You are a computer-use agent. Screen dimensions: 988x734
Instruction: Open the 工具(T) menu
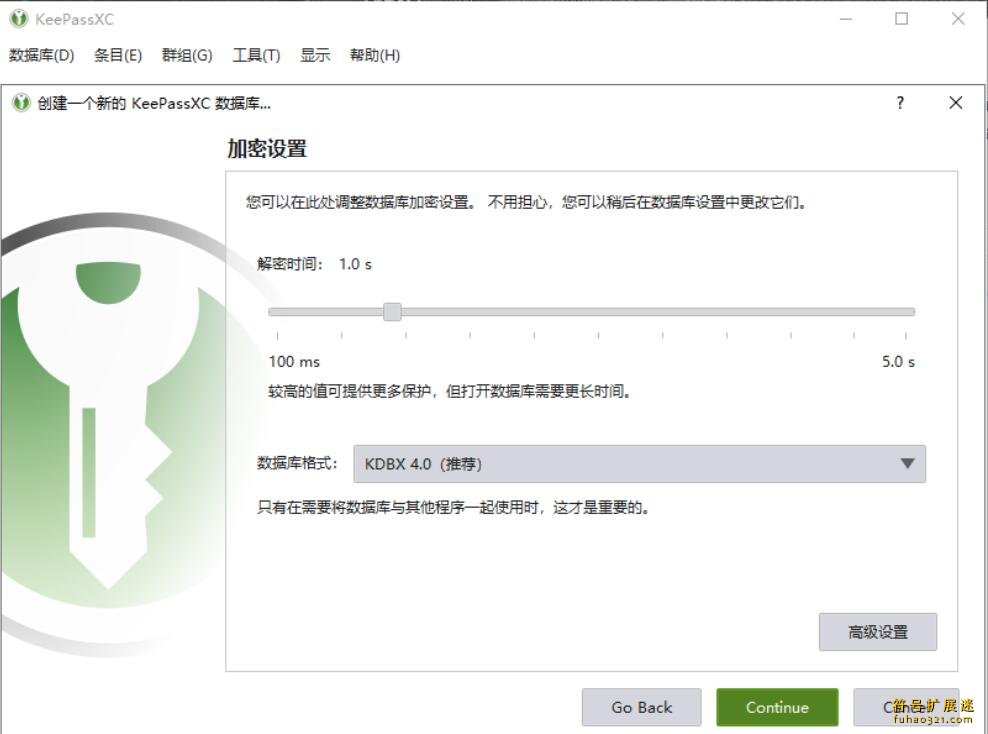(x=256, y=55)
